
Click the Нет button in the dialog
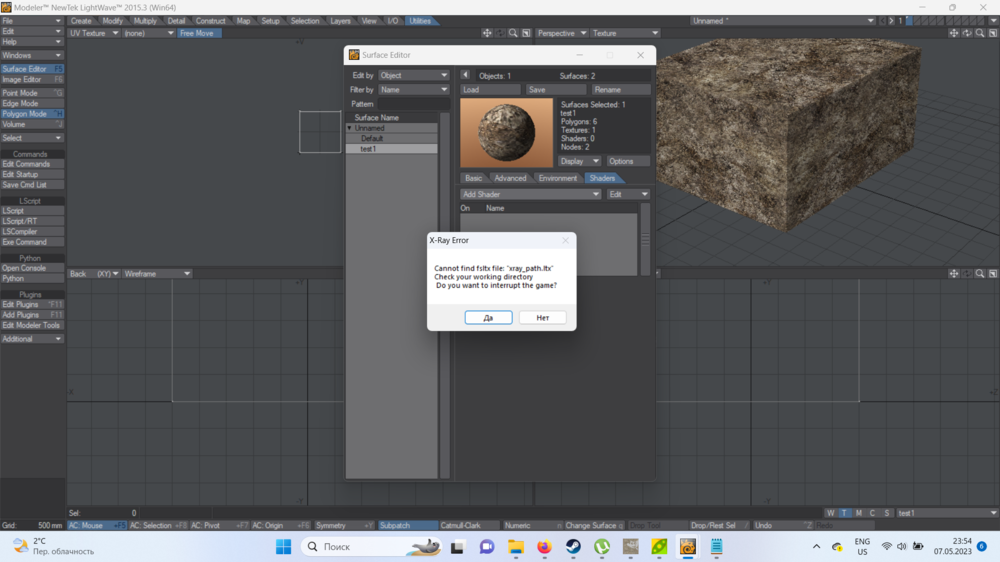click(x=543, y=317)
